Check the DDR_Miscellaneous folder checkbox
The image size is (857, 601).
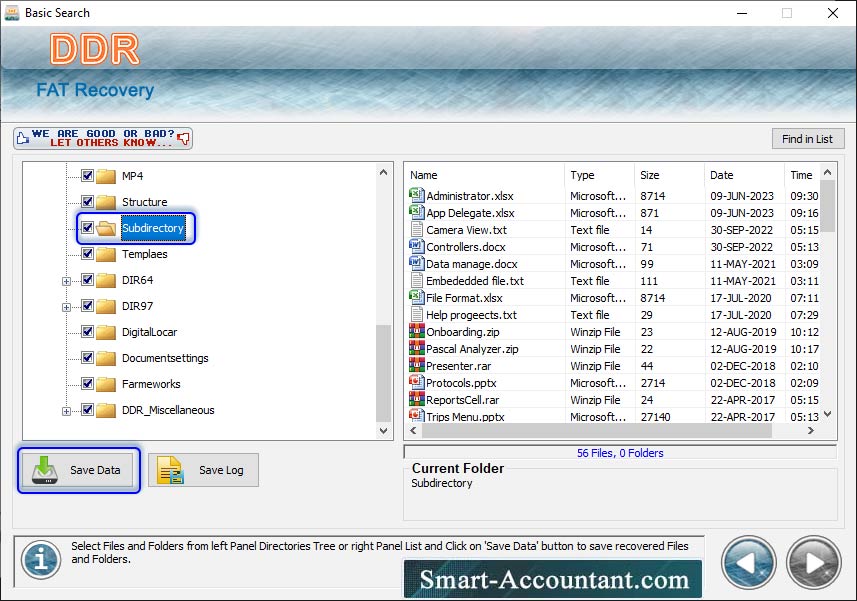click(87, 409)
